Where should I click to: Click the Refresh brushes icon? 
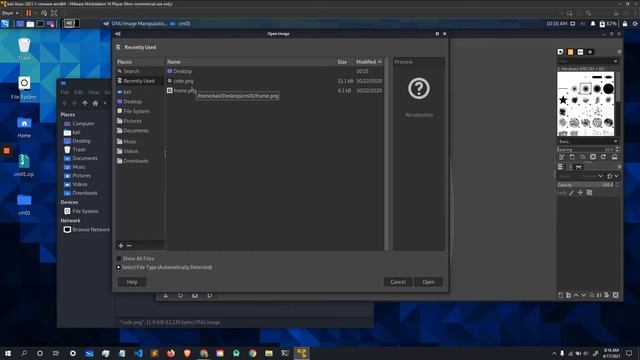pos(603,157)
